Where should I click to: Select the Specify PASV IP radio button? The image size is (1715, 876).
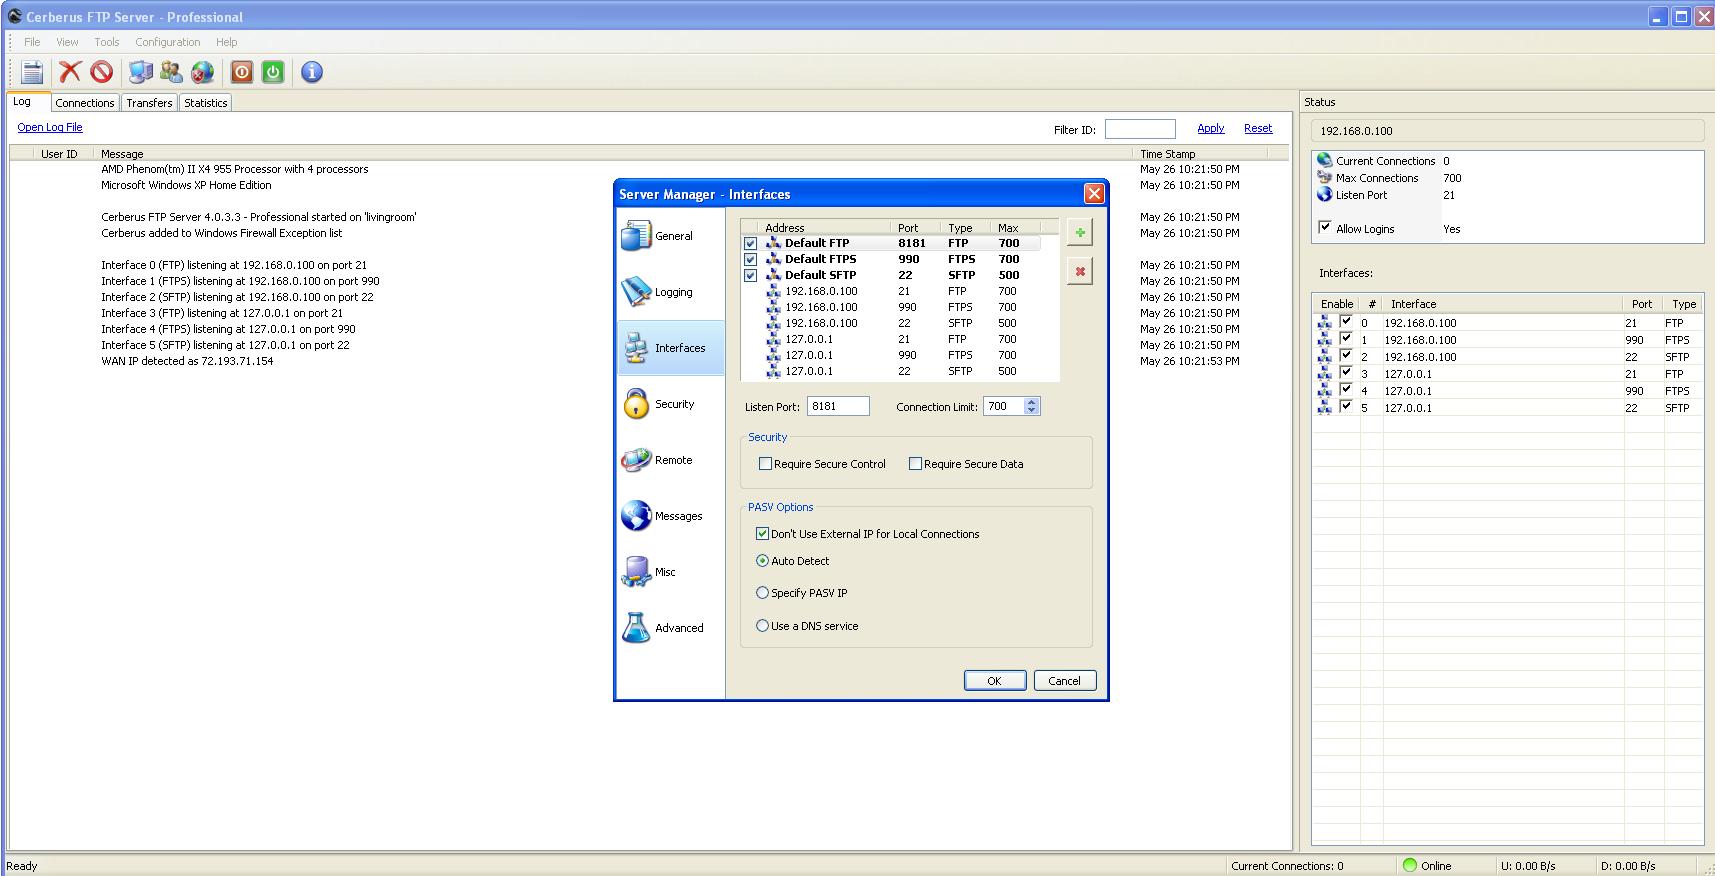click(x=763, y=593)
